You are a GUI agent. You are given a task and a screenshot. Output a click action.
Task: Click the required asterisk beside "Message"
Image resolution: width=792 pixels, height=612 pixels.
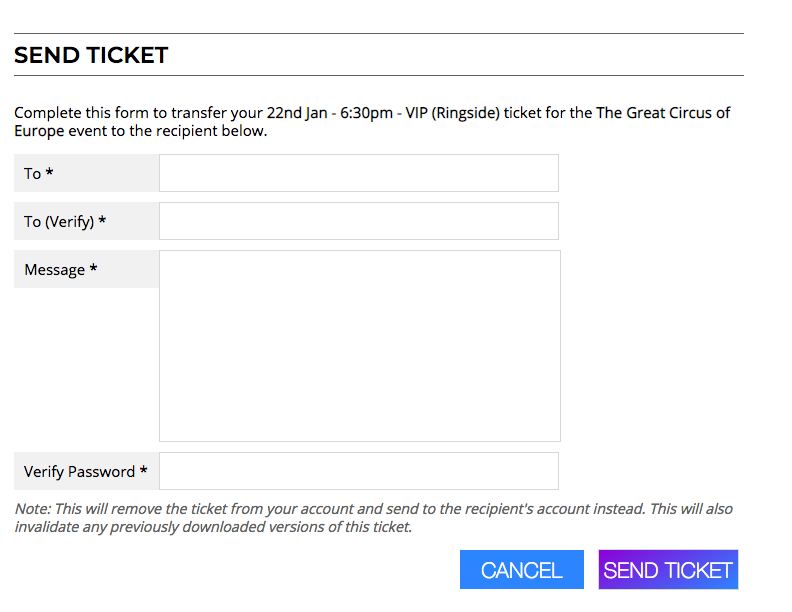(x=93, y=269)
